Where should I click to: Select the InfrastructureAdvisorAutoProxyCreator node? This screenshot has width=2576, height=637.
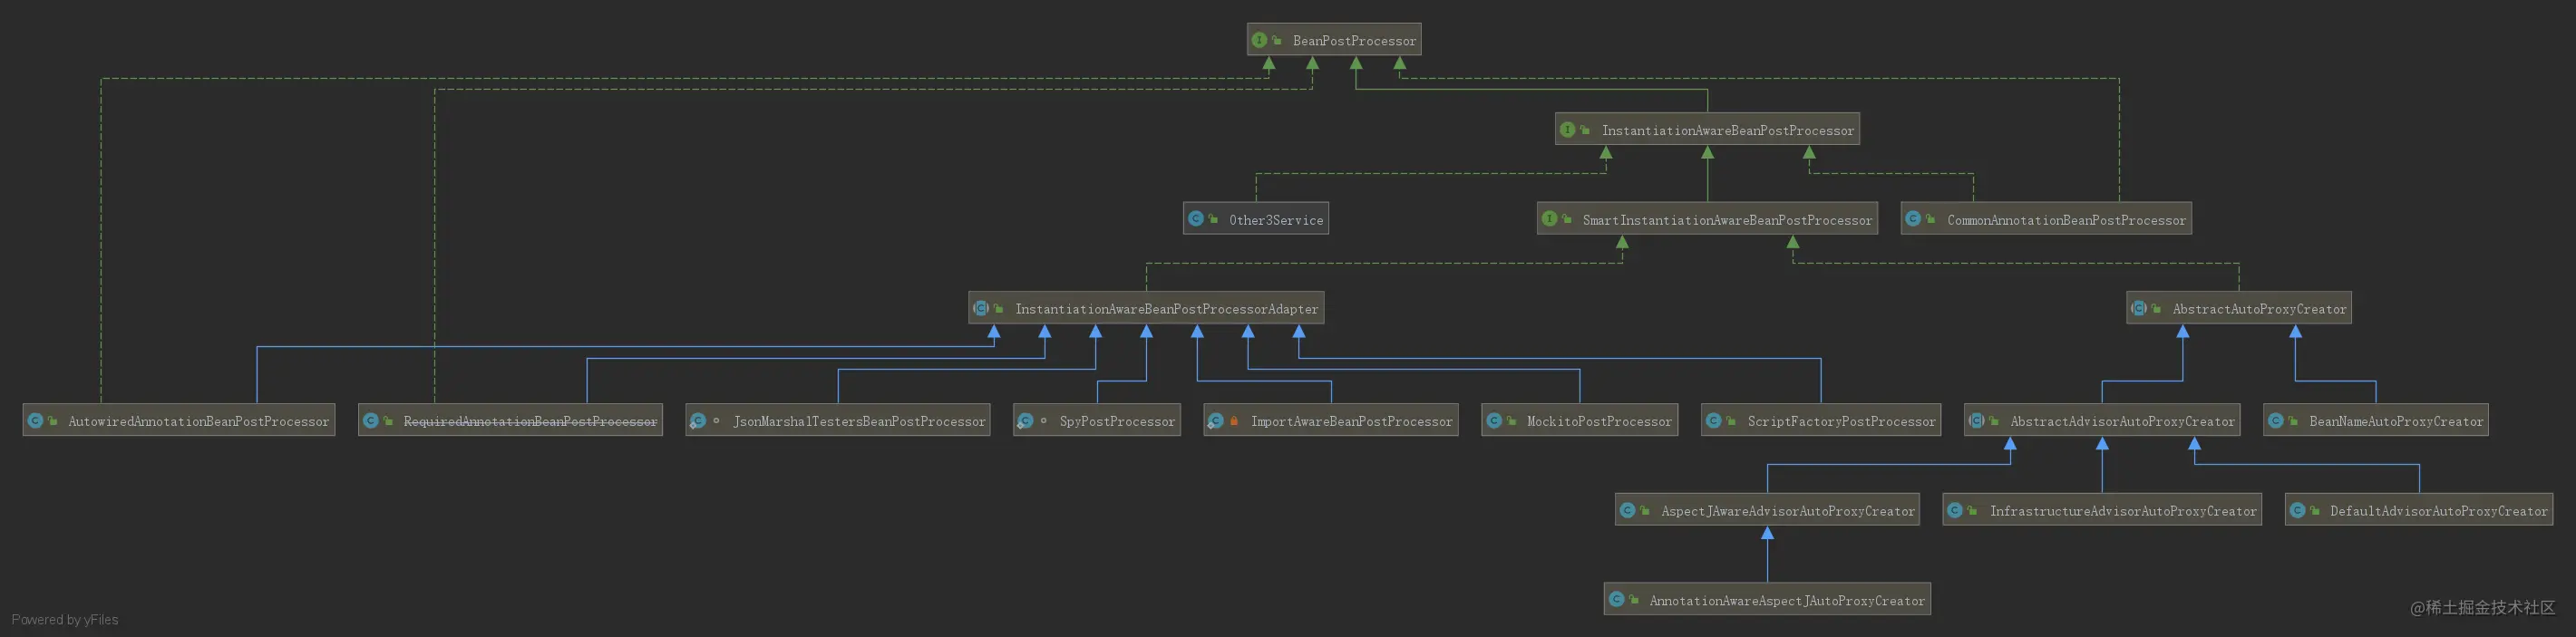[x=2102, y=510]
